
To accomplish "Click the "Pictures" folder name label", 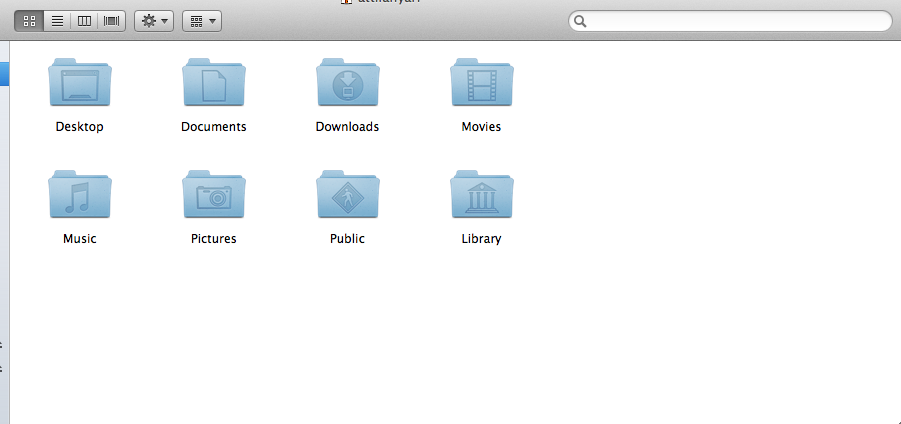I will (x=214, y=239).
